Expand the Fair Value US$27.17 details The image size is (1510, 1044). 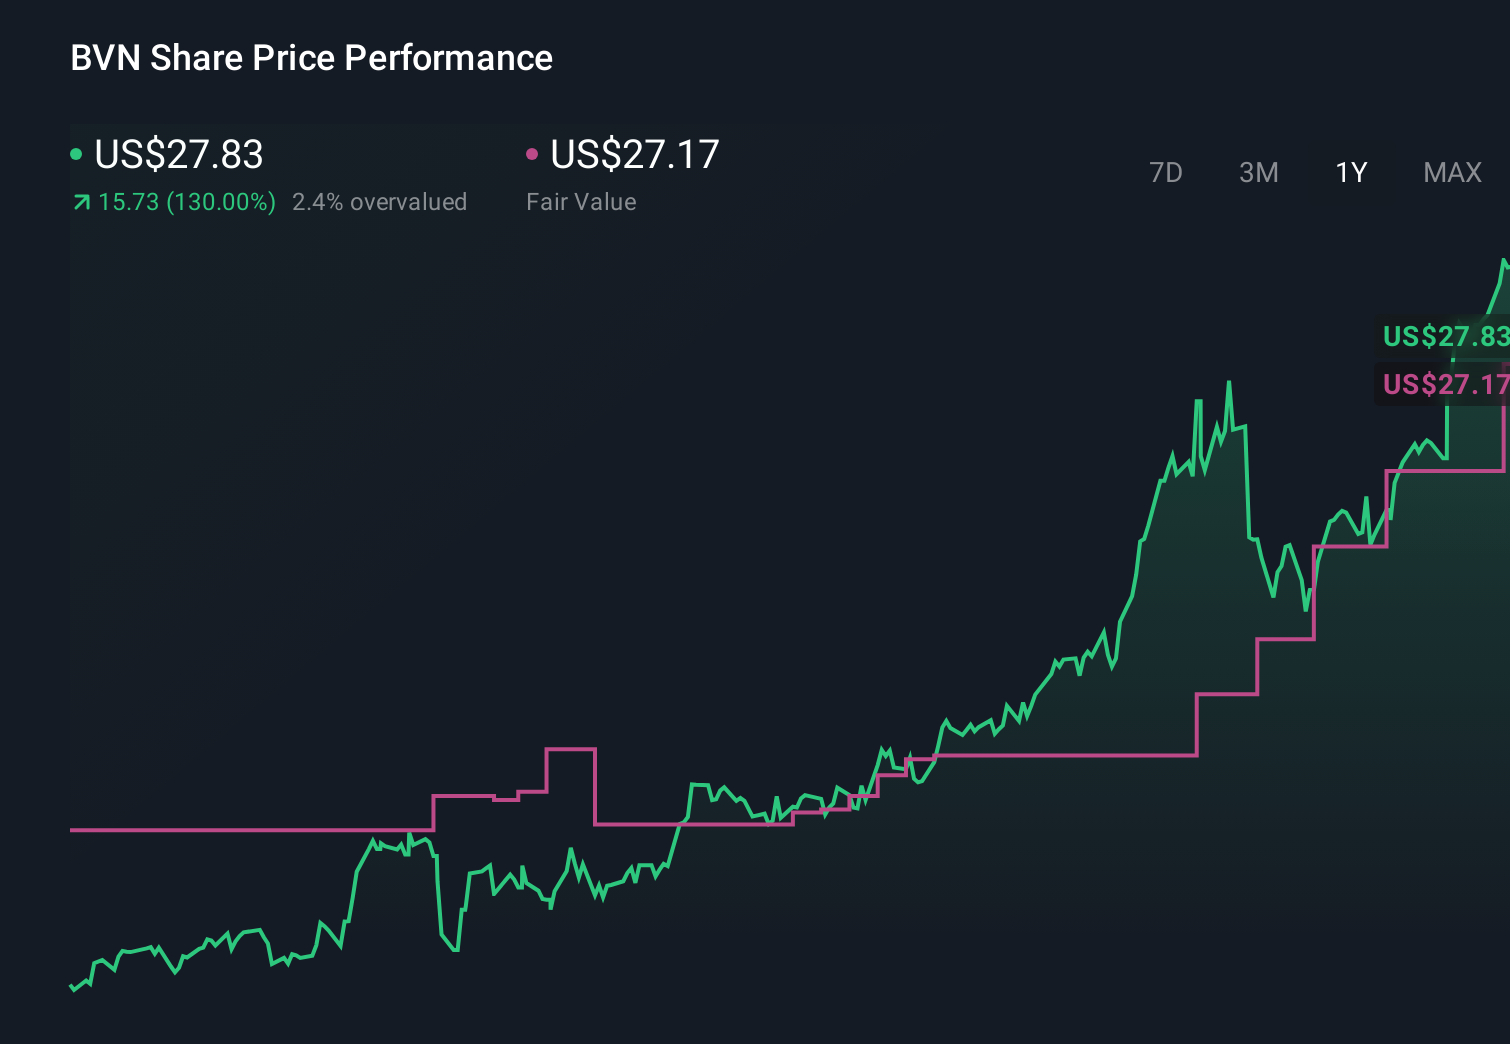point(634,155)
